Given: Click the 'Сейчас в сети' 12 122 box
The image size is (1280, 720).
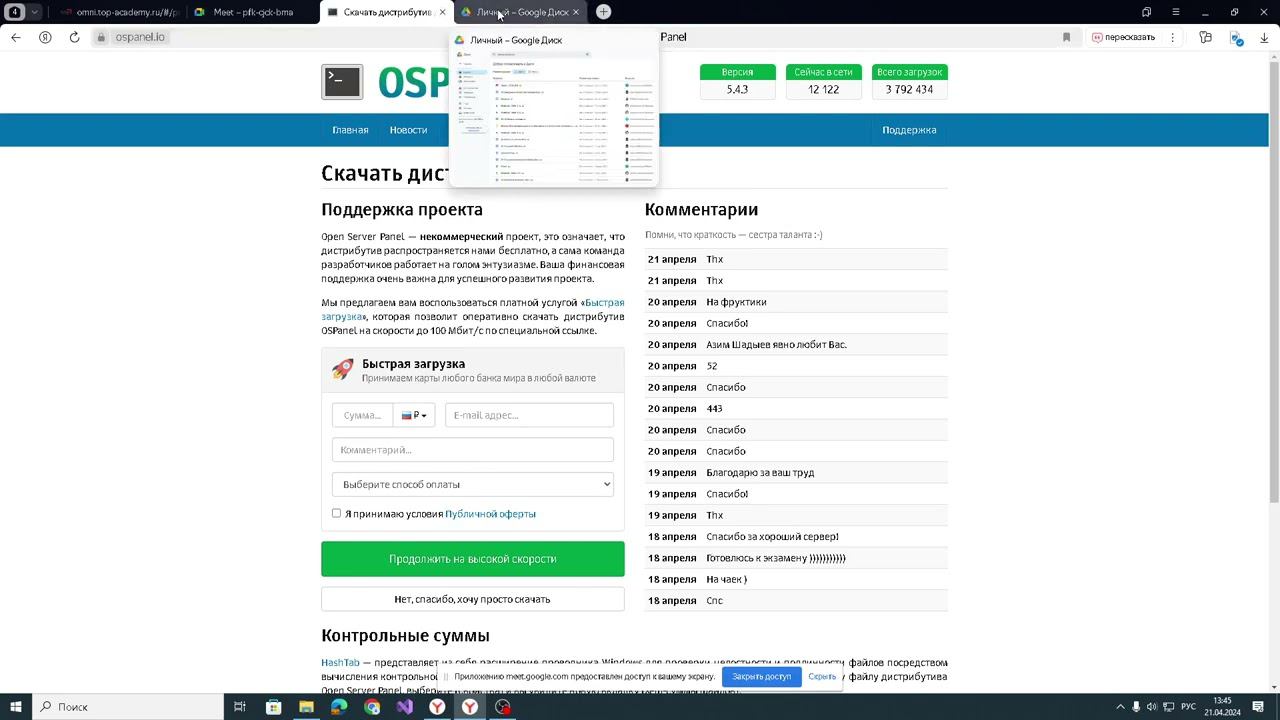Looking at the screenshot, I should [x=823, y=82].
